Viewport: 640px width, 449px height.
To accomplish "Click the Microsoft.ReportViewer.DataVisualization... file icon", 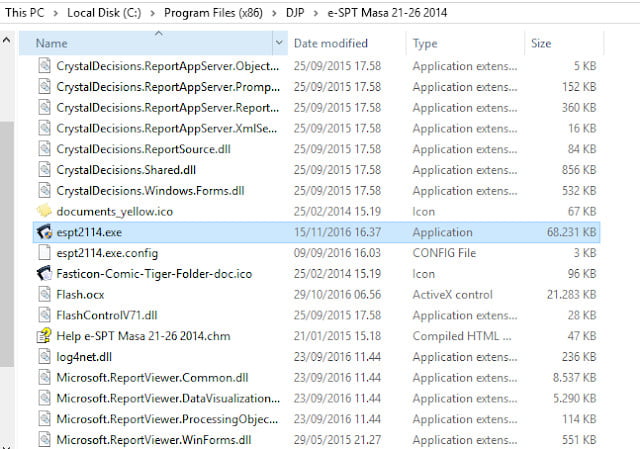I will coord(44,398).
